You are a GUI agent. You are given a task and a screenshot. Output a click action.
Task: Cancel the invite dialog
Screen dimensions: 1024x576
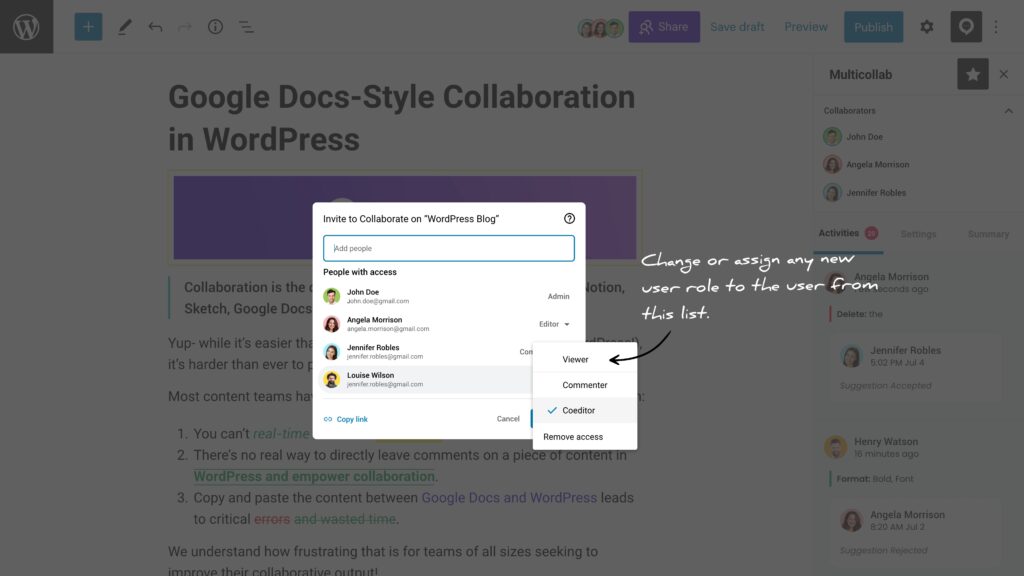[507, 419]
